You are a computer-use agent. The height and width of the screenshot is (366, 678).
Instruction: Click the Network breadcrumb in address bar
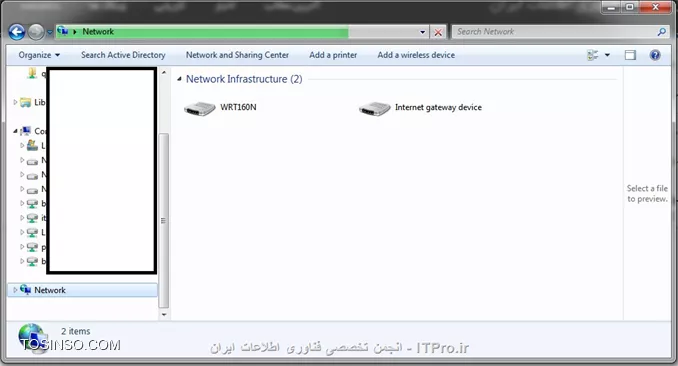pyautogui.click(x=98, y=32)
